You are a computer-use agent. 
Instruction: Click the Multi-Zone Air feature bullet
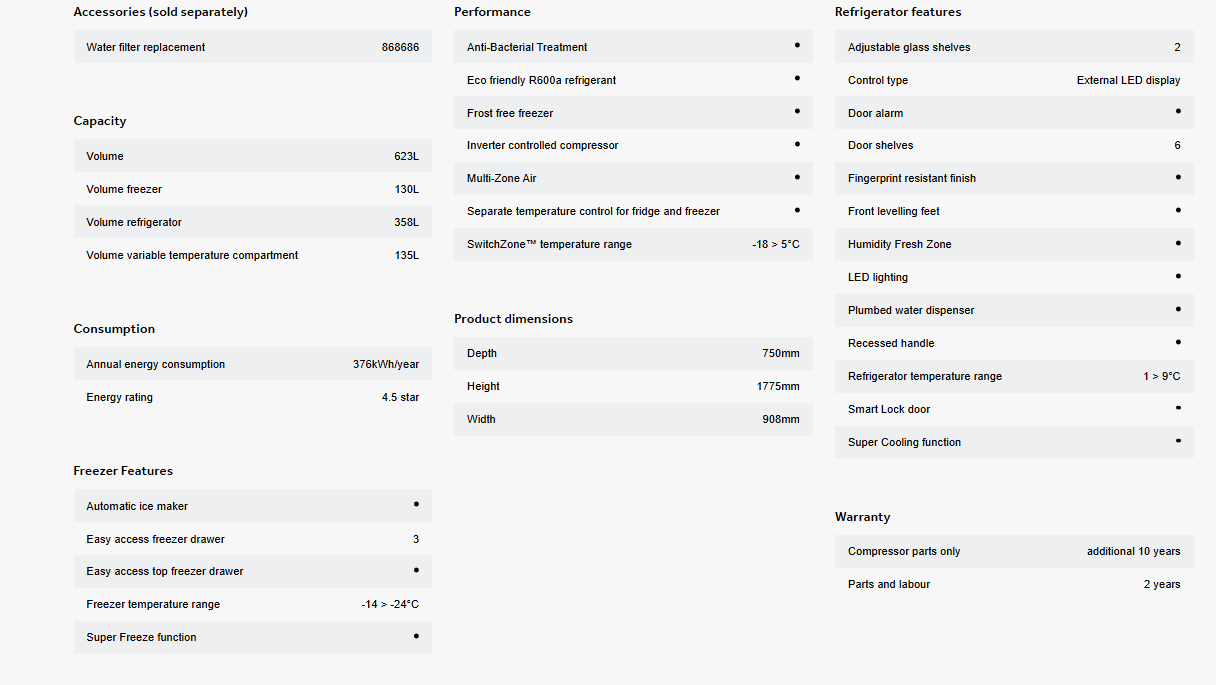(797, 177)
